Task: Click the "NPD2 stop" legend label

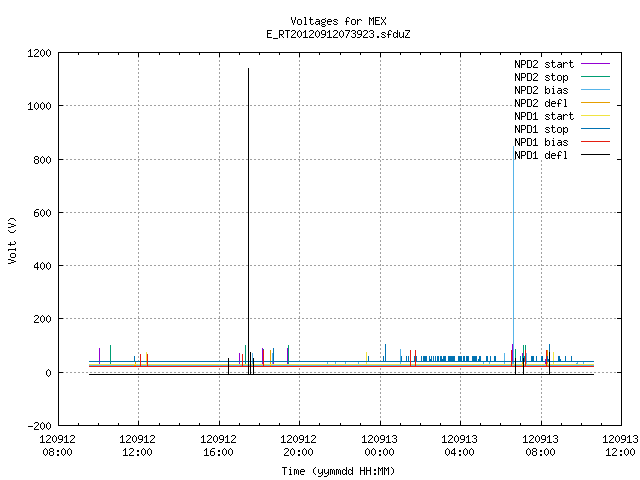Action: 541,77
